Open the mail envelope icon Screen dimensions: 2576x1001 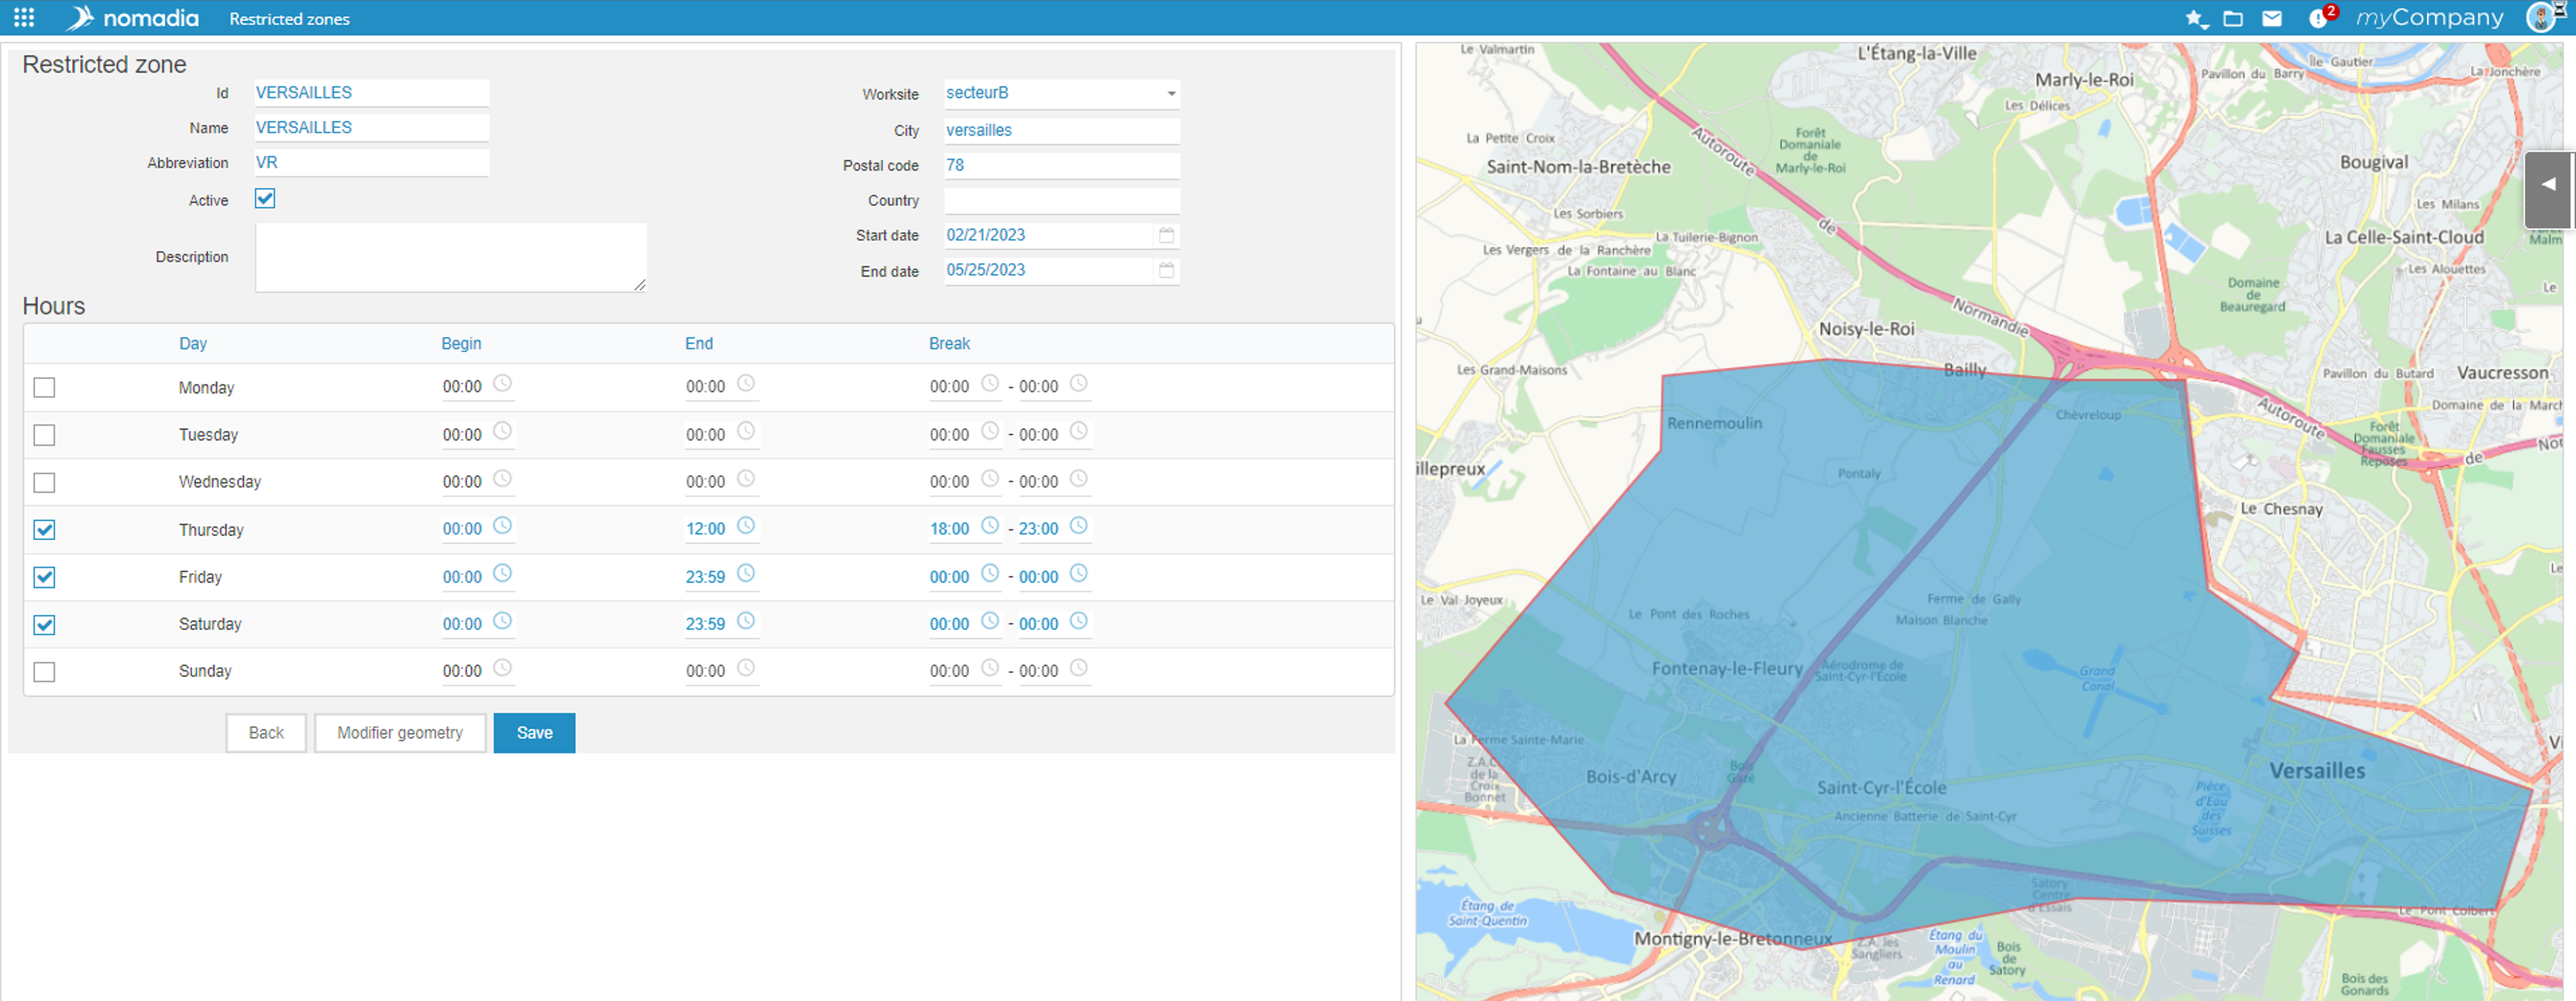click(2272, 18)
